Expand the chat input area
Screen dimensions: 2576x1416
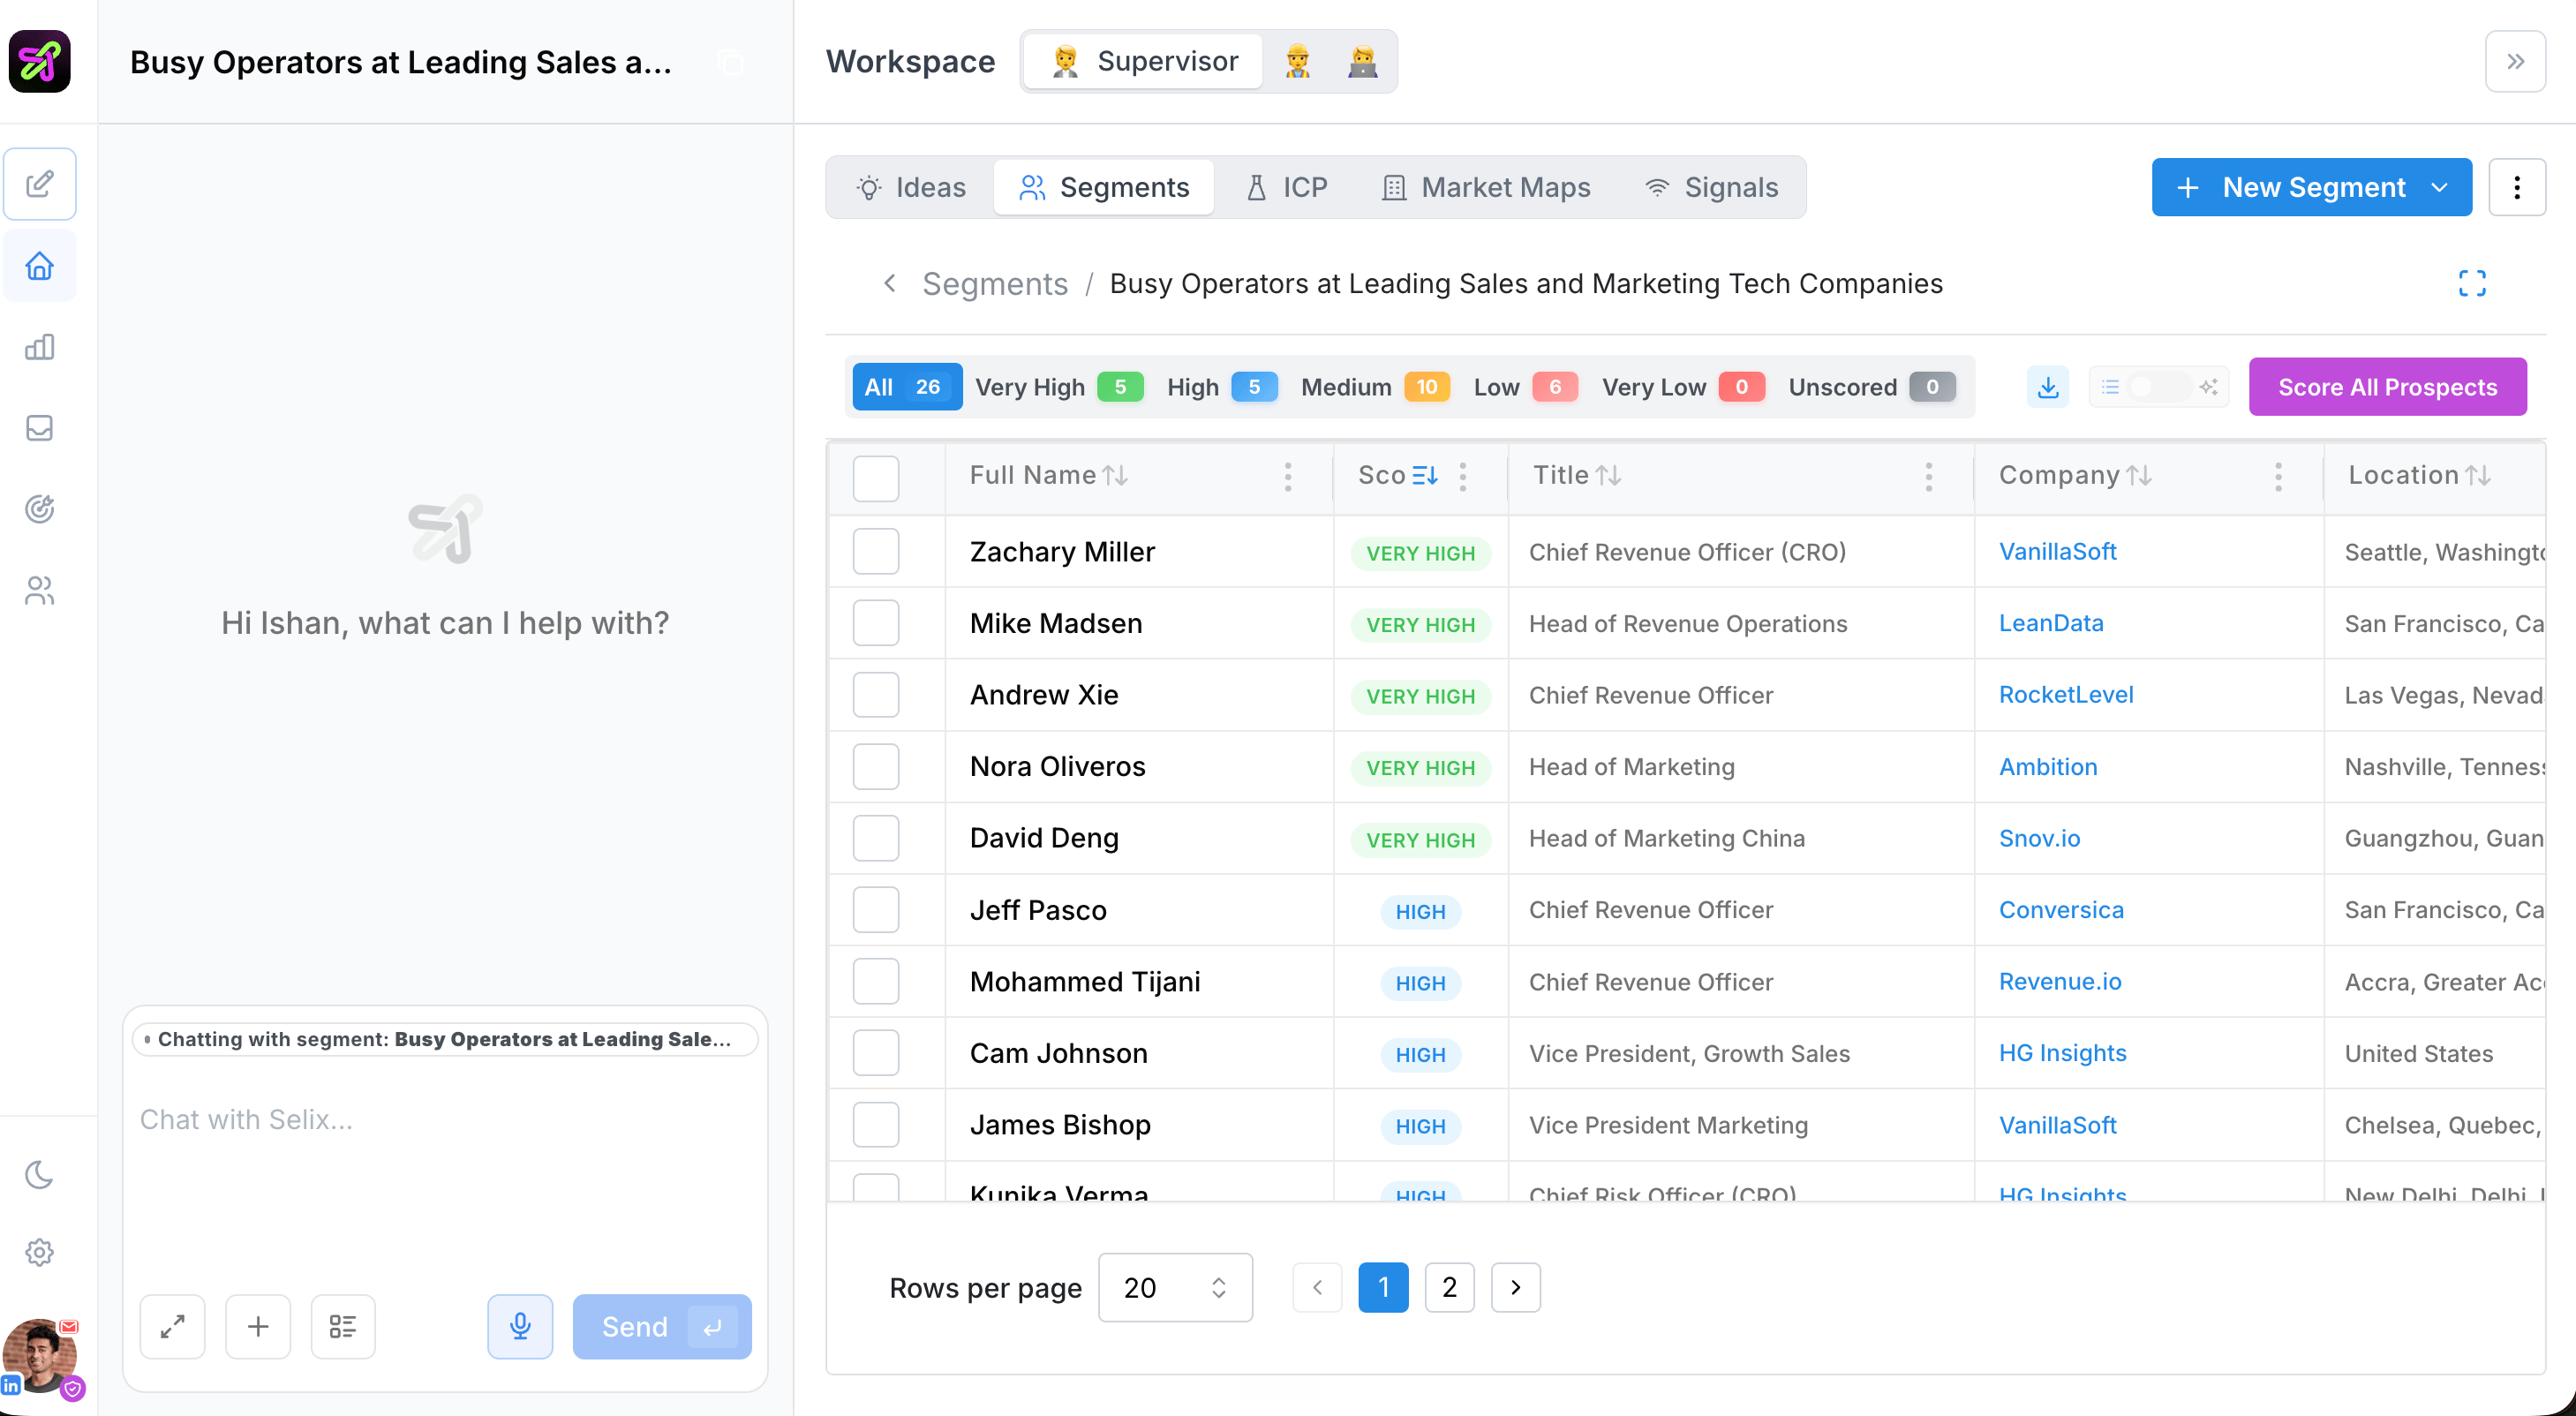click(173, 1327)
